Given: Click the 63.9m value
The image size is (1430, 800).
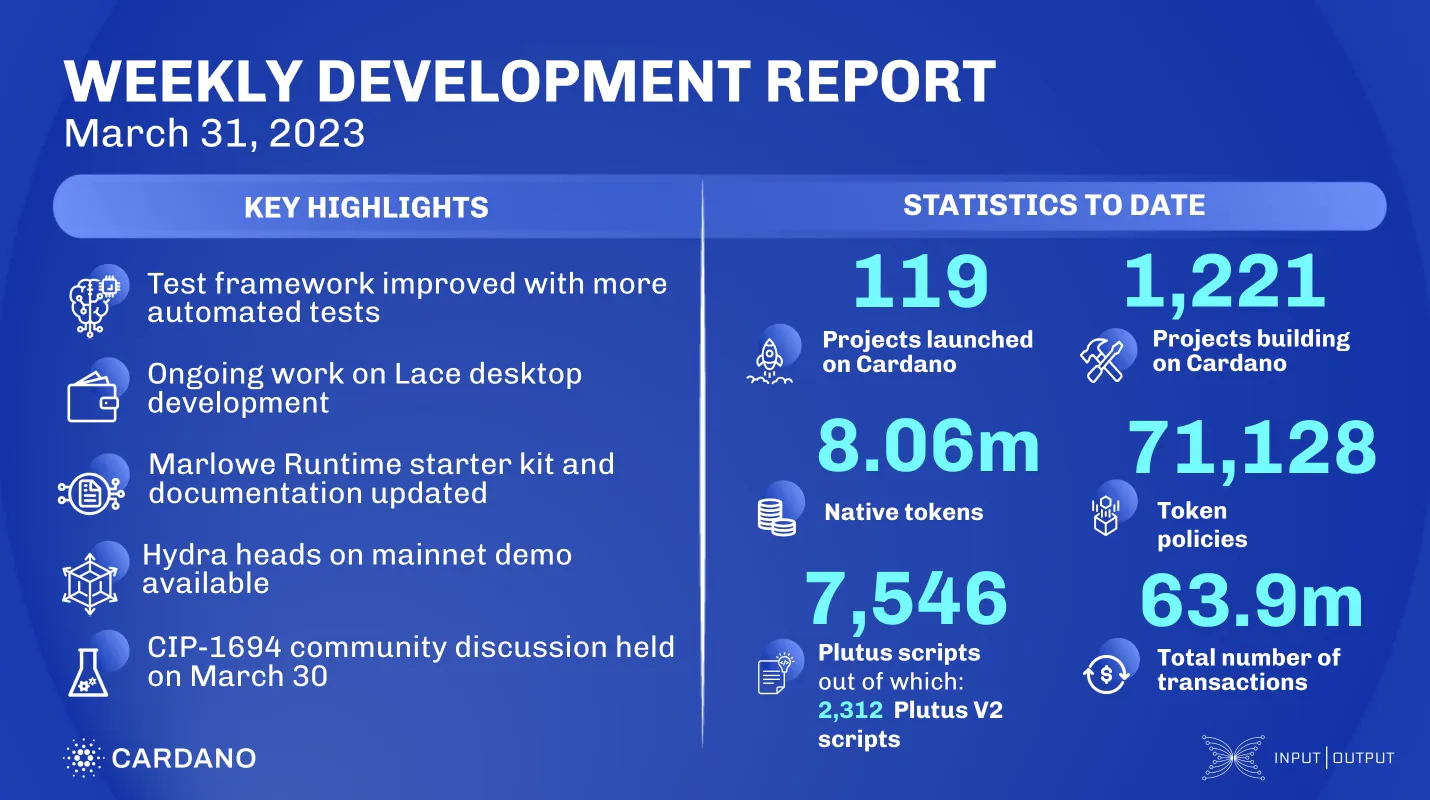Looking at the screenshot, I should tap(1252, 601).
